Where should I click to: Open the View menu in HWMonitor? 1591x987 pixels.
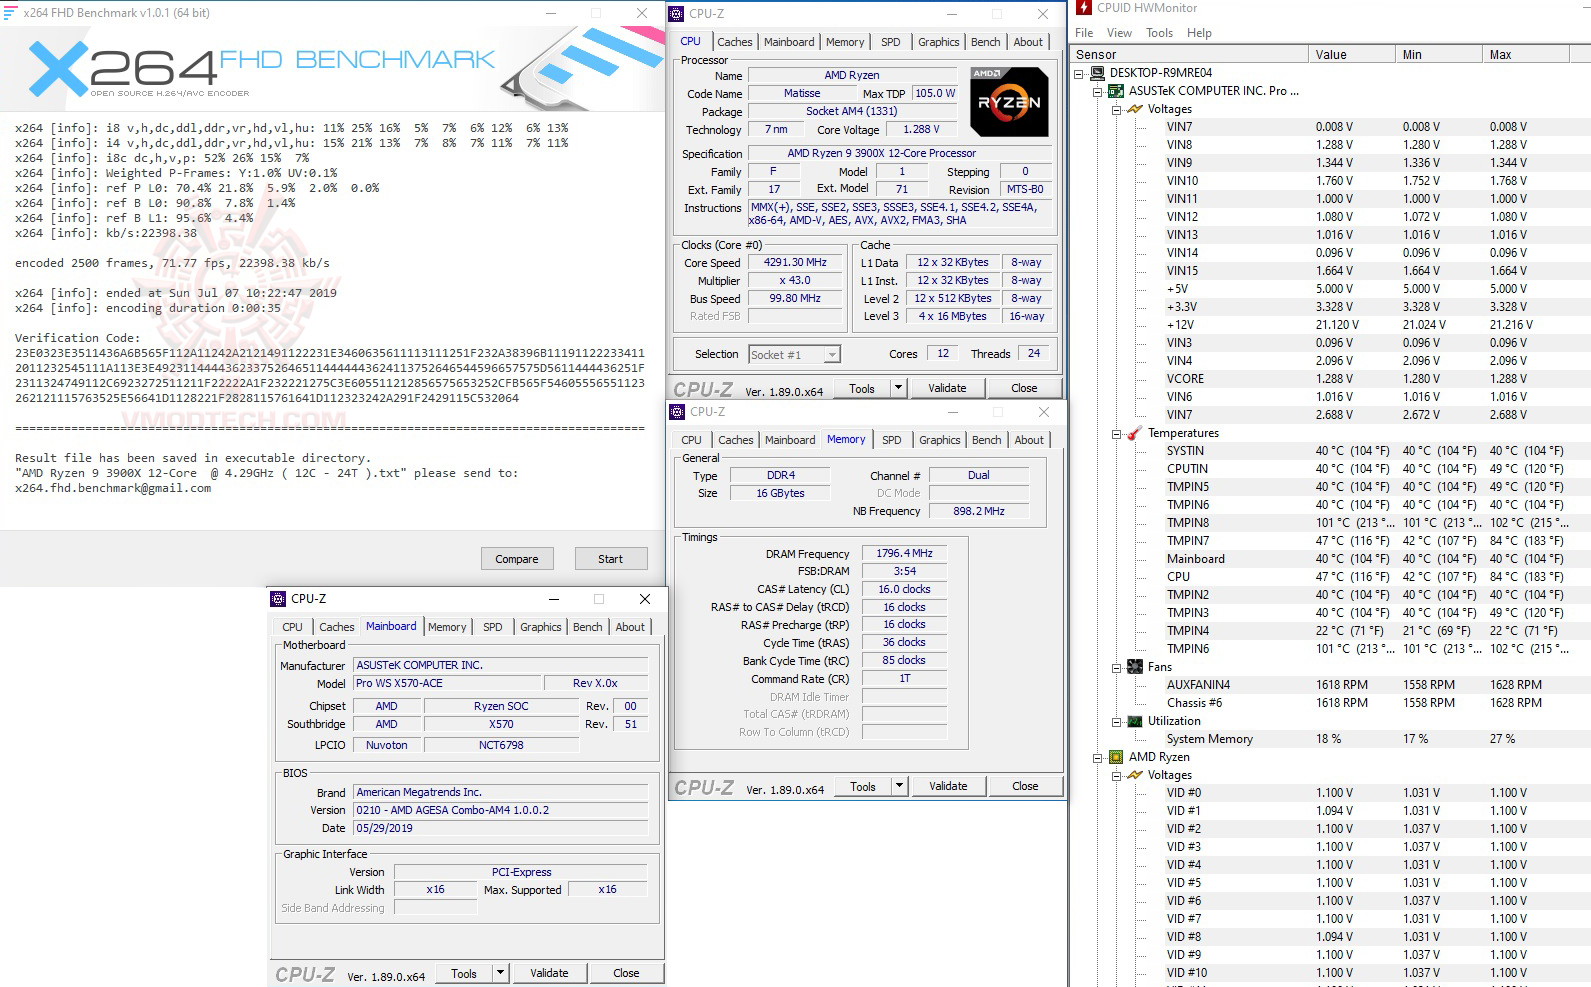[x=1119, y=33]
